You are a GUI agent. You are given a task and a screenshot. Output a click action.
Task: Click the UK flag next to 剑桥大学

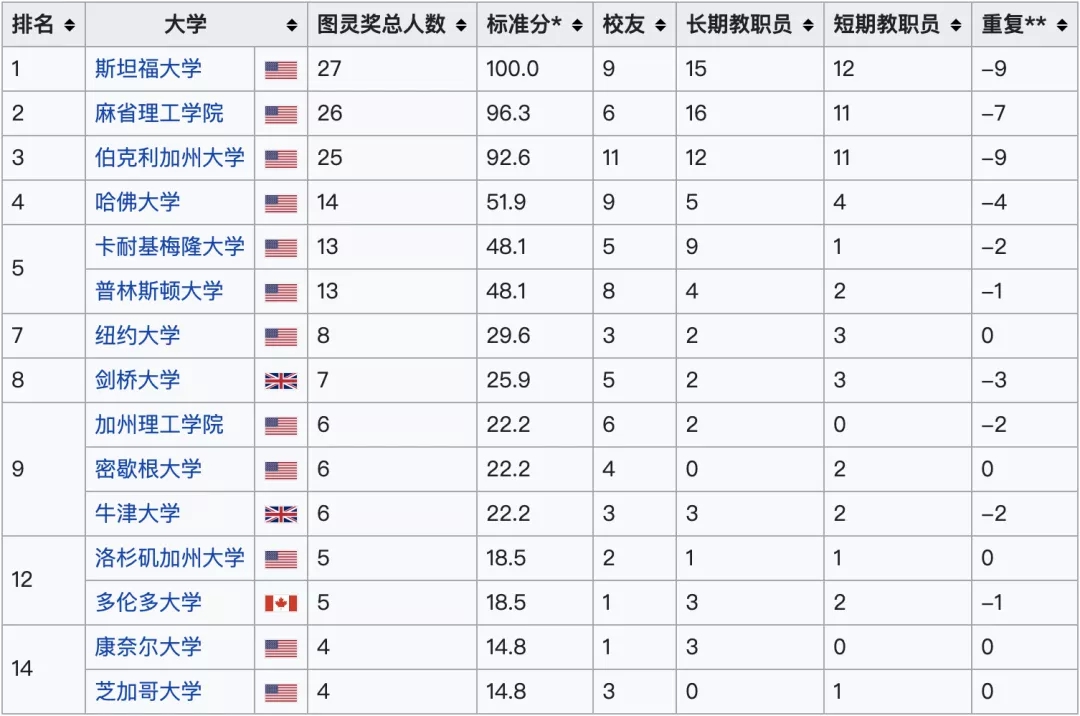point(281,381)
